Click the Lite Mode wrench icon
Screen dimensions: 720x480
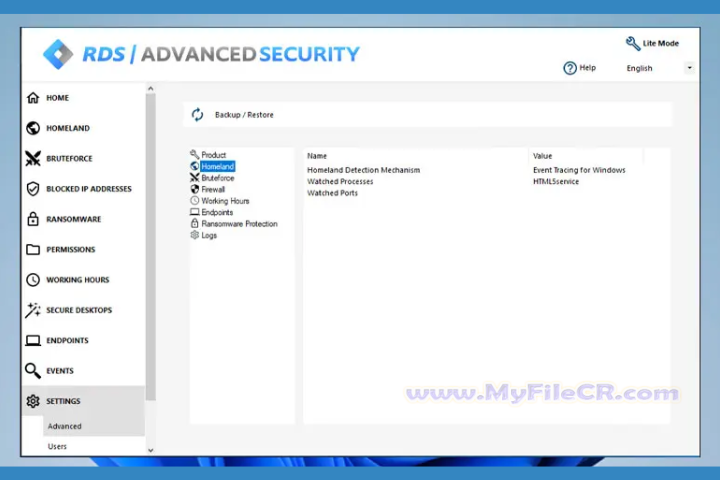pos(633,43)
